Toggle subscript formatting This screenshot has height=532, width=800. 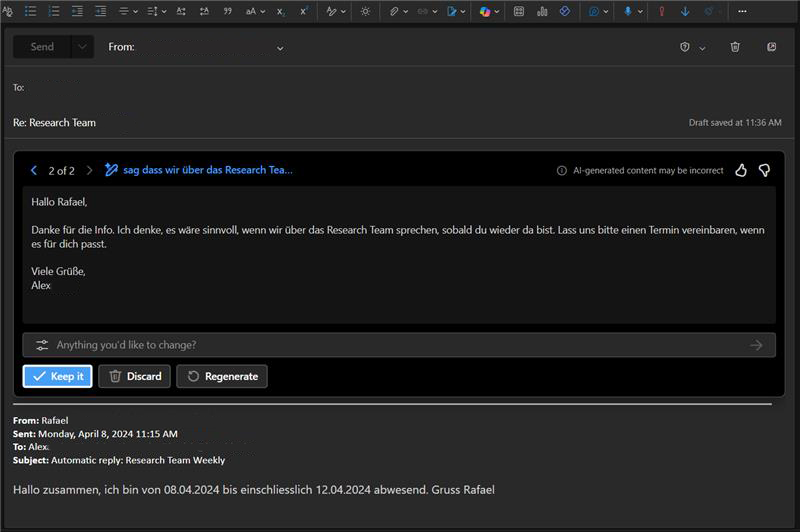click(x=281, y=11)
